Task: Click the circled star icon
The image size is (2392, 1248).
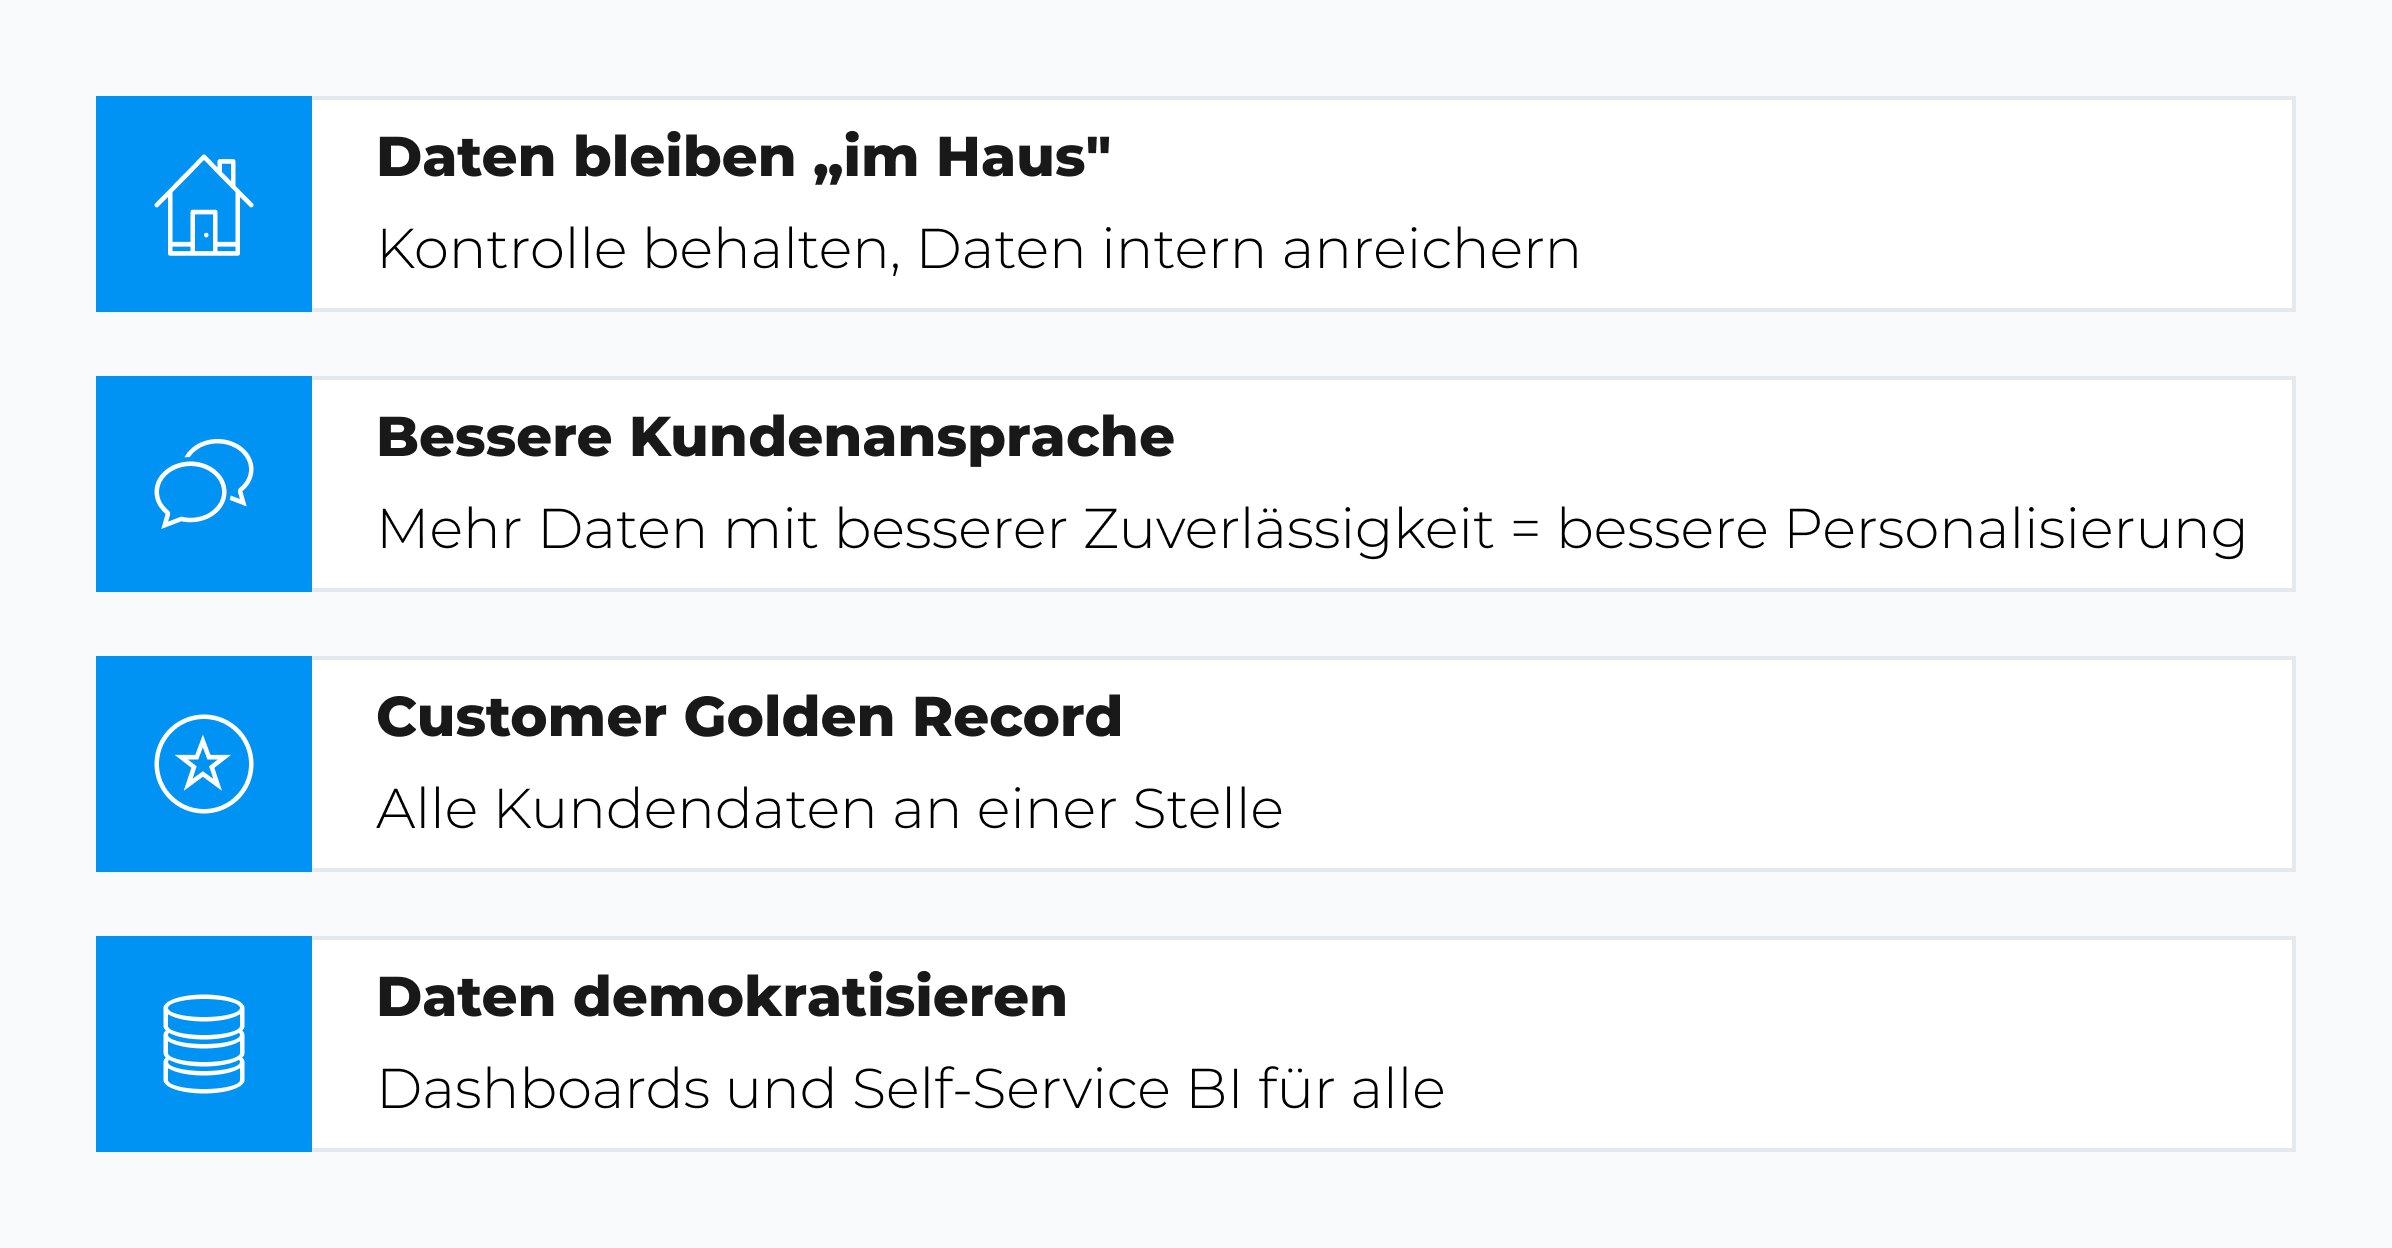Action: (x=204, y=764)
